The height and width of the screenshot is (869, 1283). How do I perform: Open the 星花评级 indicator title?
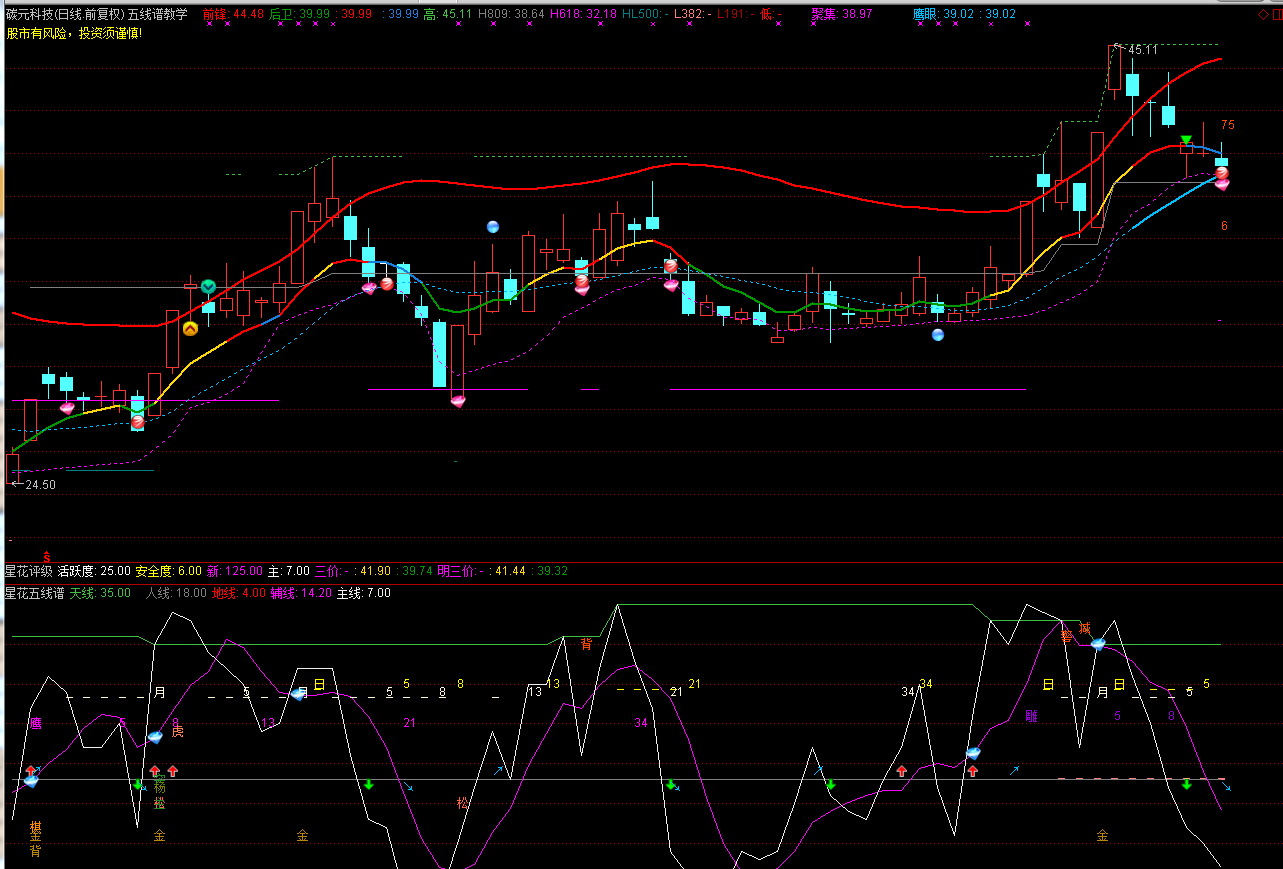[28, 571]
